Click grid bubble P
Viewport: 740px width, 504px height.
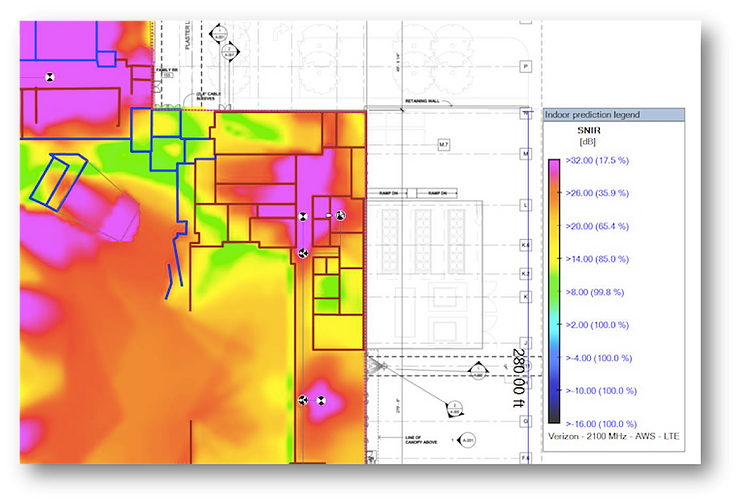tap(525, 67)
